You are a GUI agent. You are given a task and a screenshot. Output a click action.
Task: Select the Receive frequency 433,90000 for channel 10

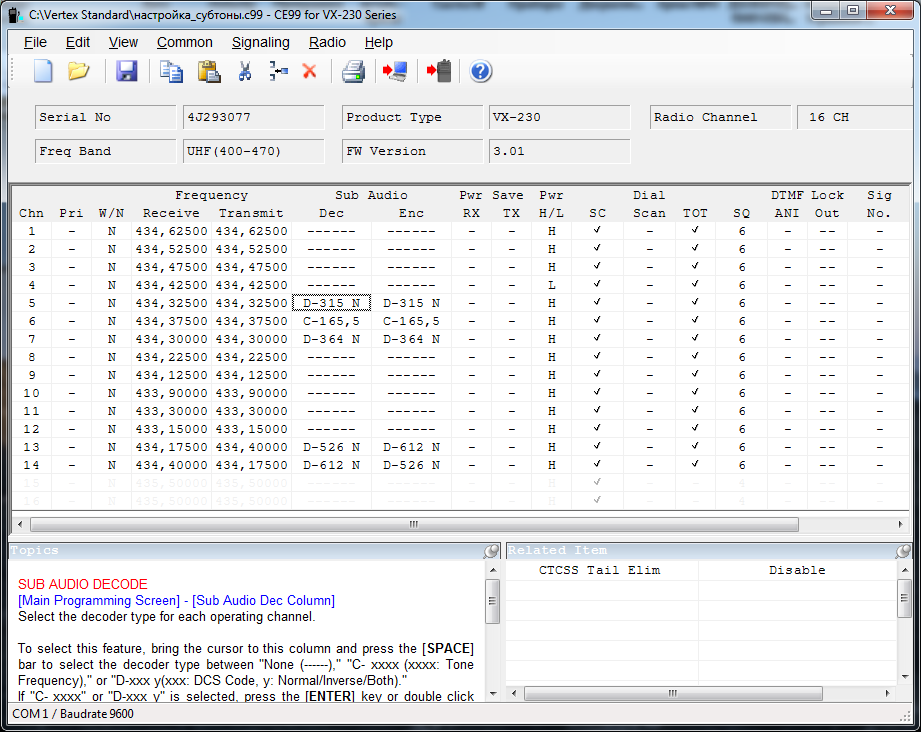pos(172,393)
